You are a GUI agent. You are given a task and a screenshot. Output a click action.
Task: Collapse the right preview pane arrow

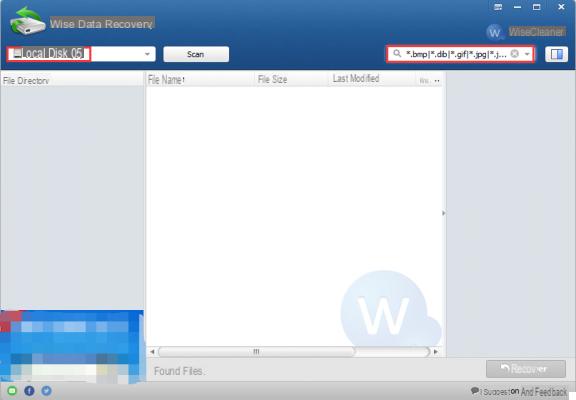pyautogui.click(x=444, y=213)
